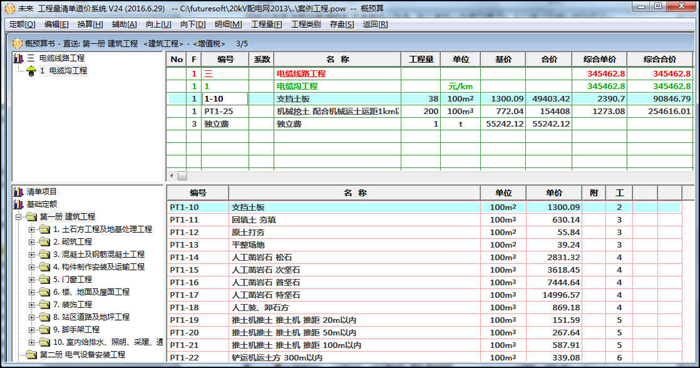Click the horizontal scrollbar thumb of upper table

click(183, 176)
